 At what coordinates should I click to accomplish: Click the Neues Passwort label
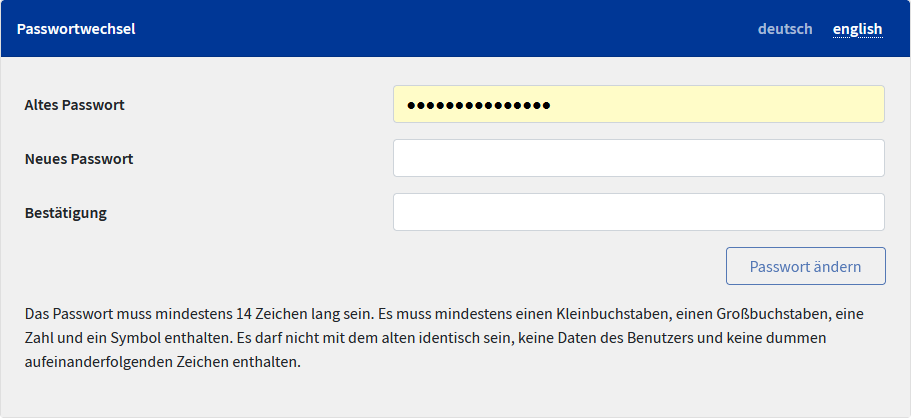(79, 158)
